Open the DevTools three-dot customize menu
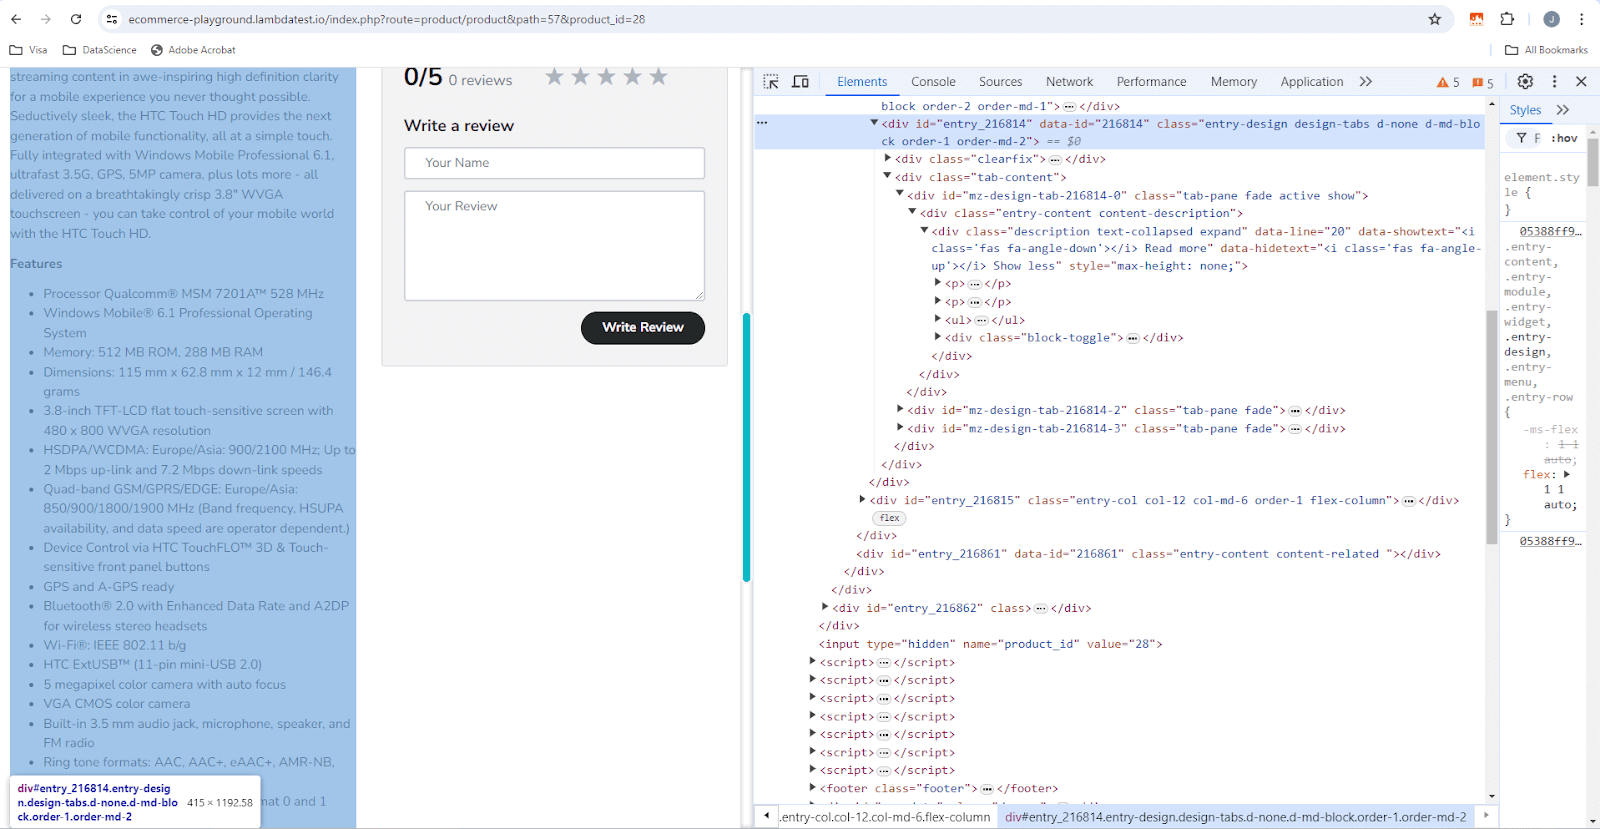The height and width of the screenshot is (829, 1600). pyautogui.click(x=1554, y=82)
